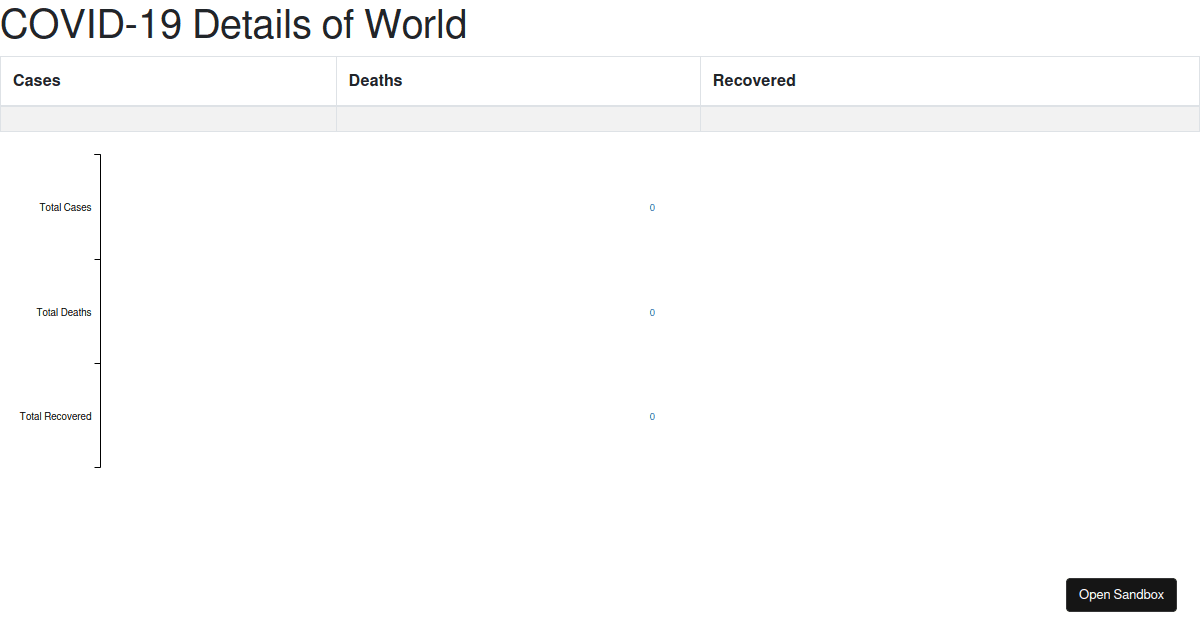Click the 0 value beside Total Recovered
The height and width of the screenshot is (630, 1200).
pyautogui.click(x=652, y=417)
